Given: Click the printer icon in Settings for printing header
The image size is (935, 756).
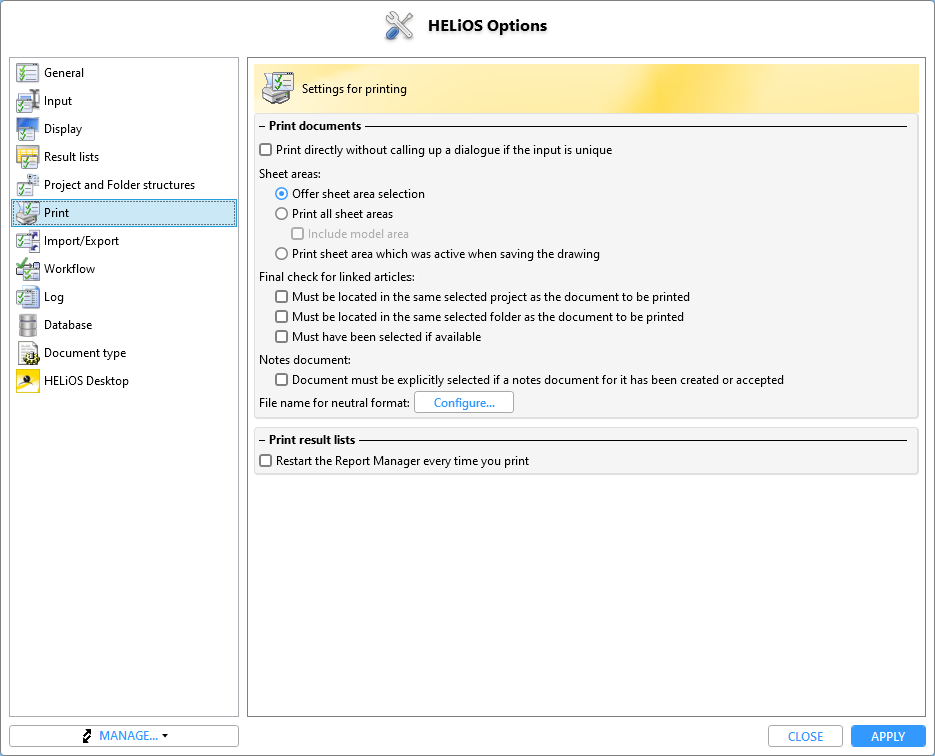Looking at the screenshot, I should tap(278, 88).
